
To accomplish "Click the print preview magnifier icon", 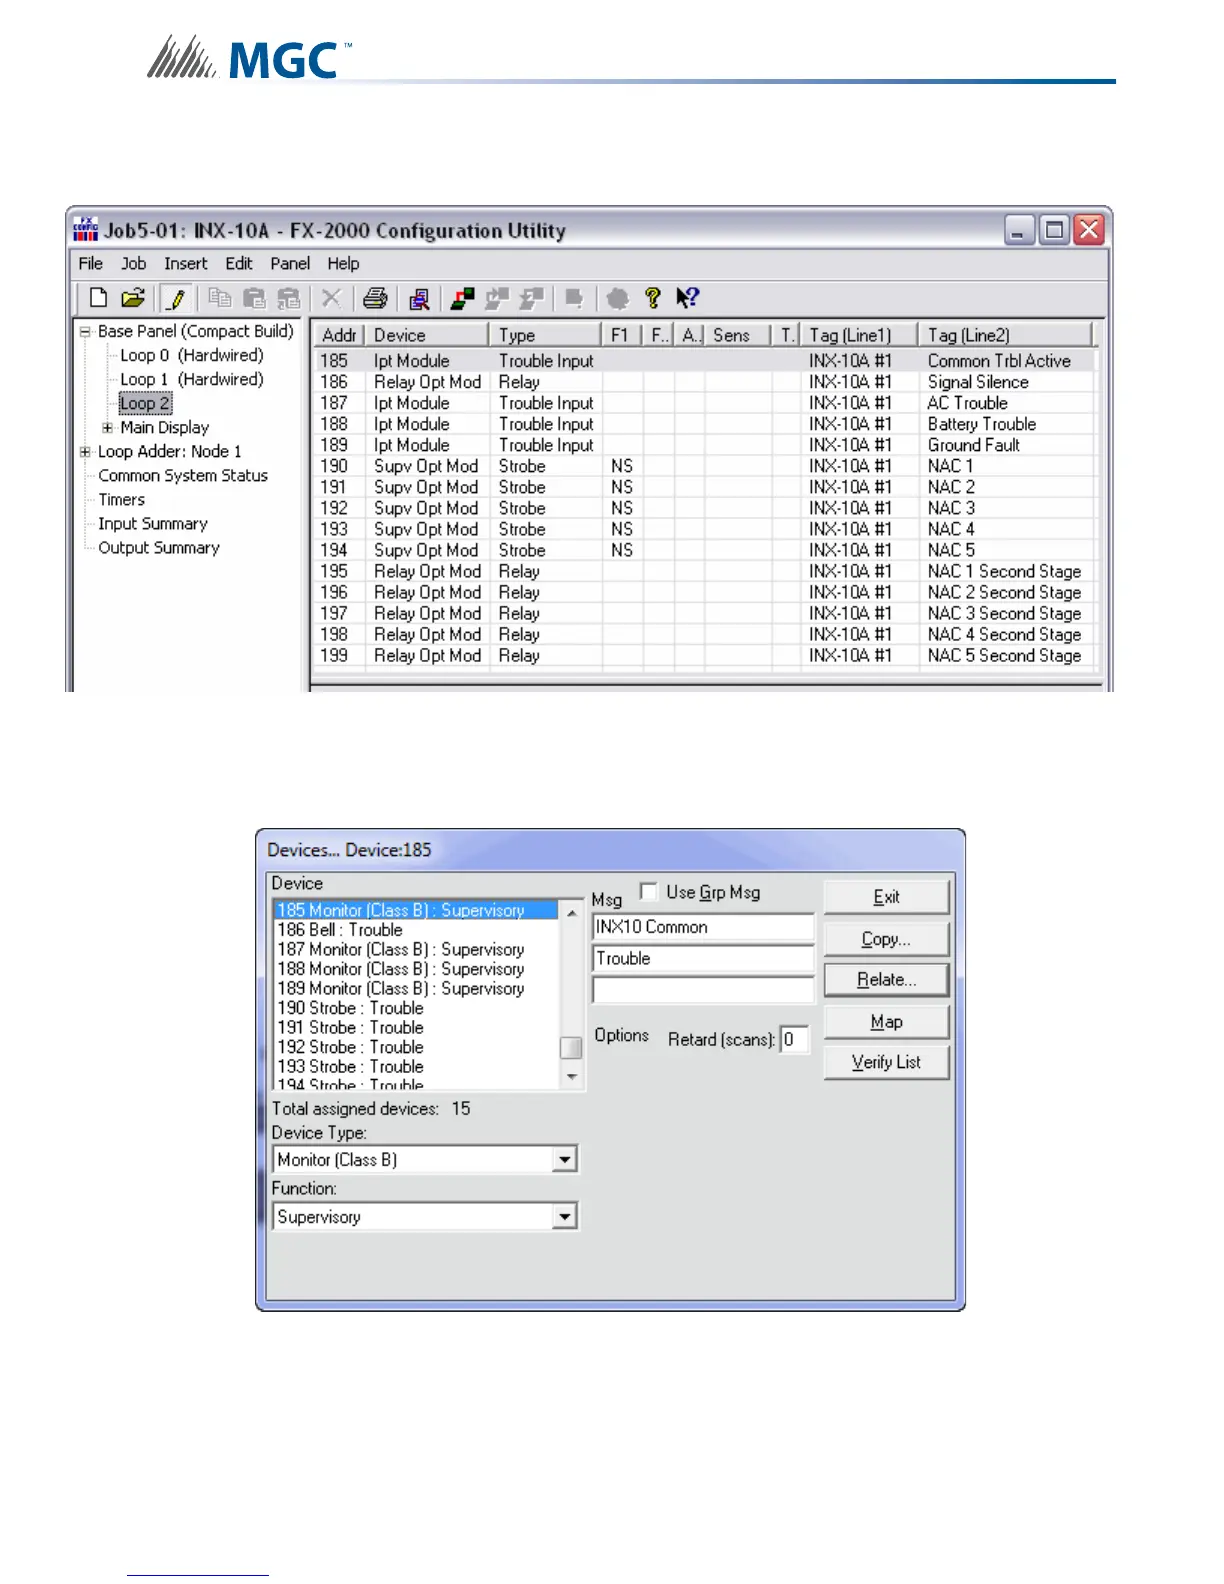I will [x=419, y=298].
